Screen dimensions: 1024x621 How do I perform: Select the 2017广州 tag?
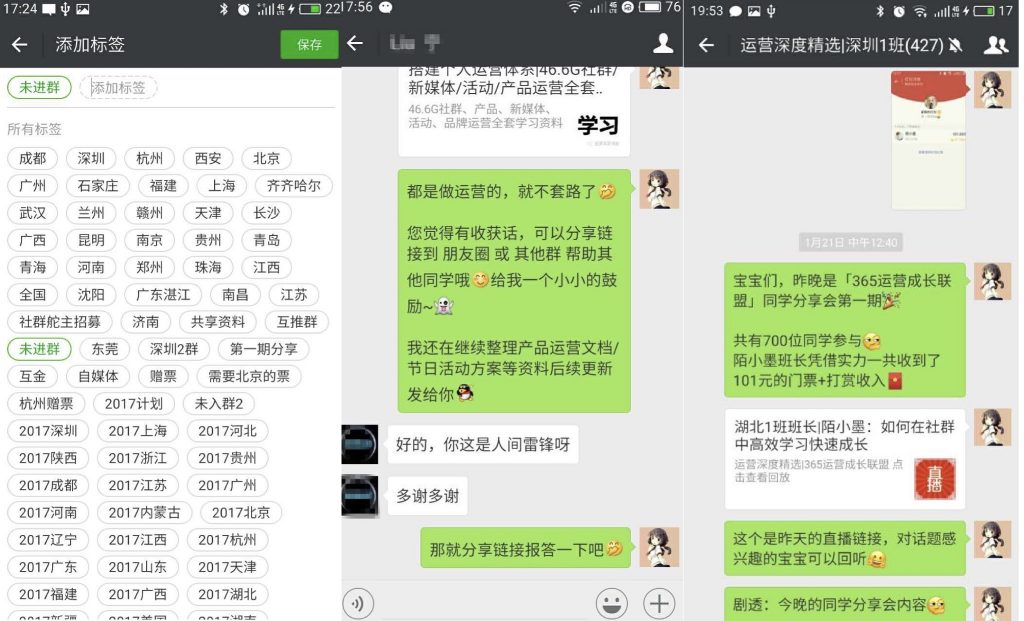[227, 486]
